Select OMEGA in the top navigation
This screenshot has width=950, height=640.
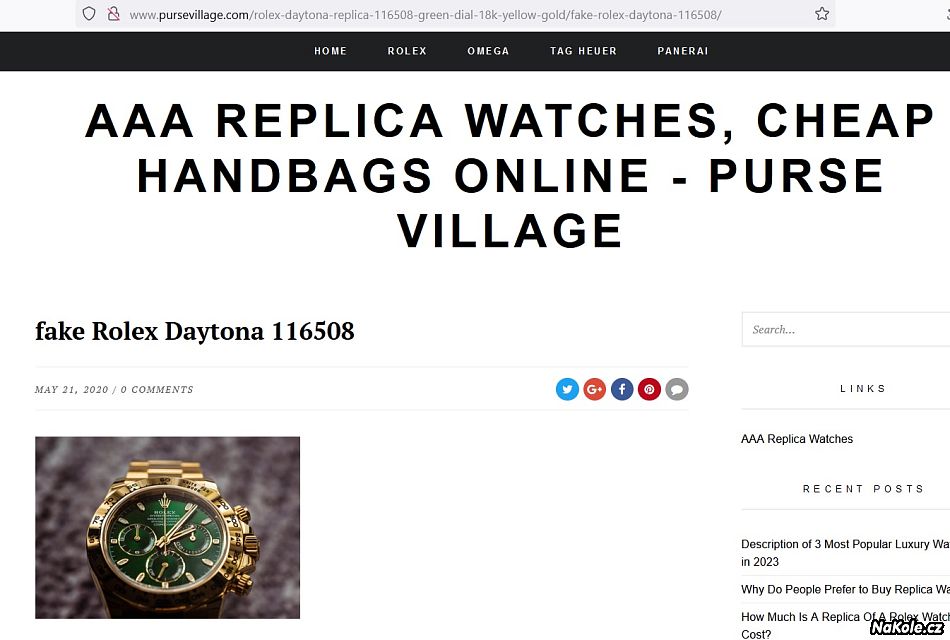[x=488, y=51]
